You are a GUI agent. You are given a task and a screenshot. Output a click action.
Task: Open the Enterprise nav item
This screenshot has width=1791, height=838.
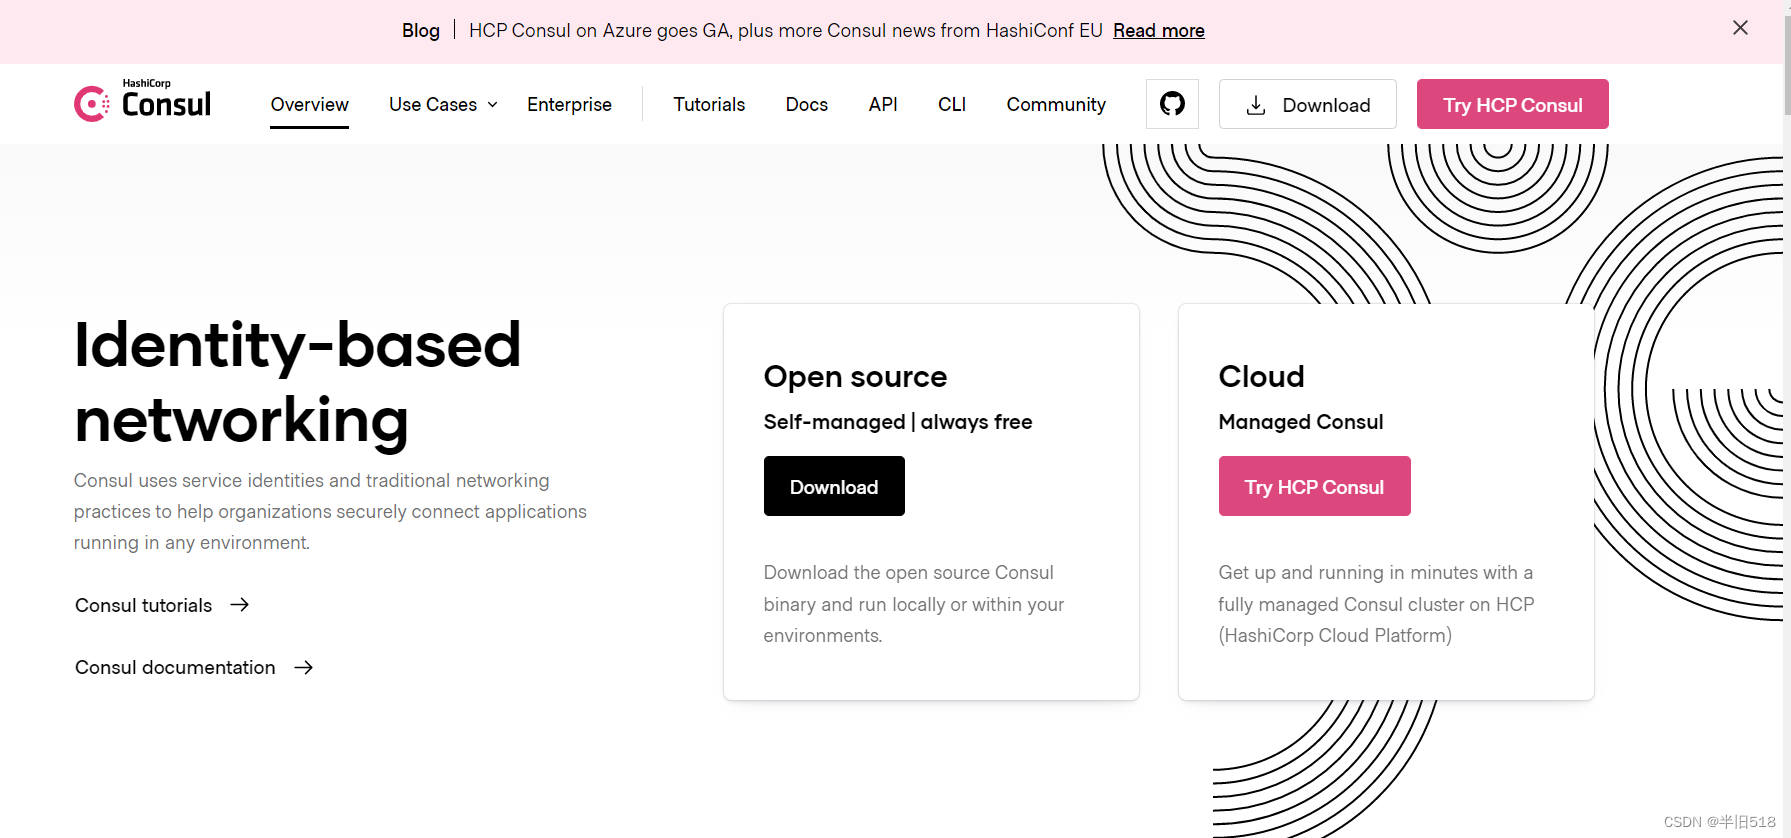point(569,104)
